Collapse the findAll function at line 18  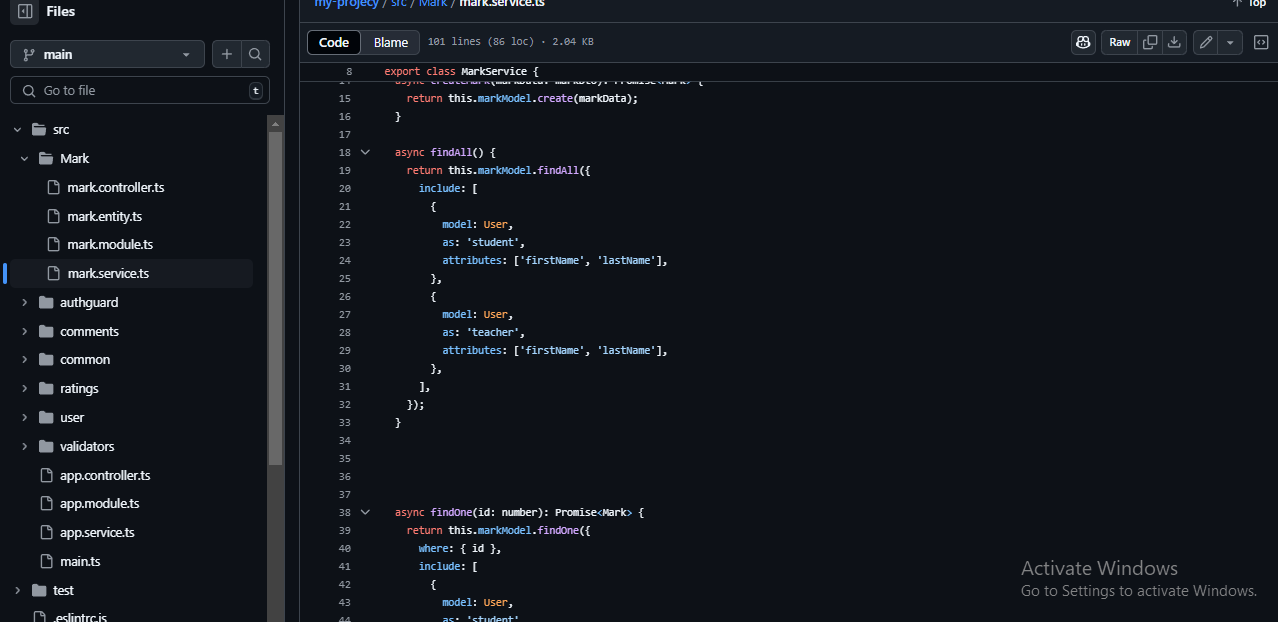pyautogui.click(x=365, y=152)
